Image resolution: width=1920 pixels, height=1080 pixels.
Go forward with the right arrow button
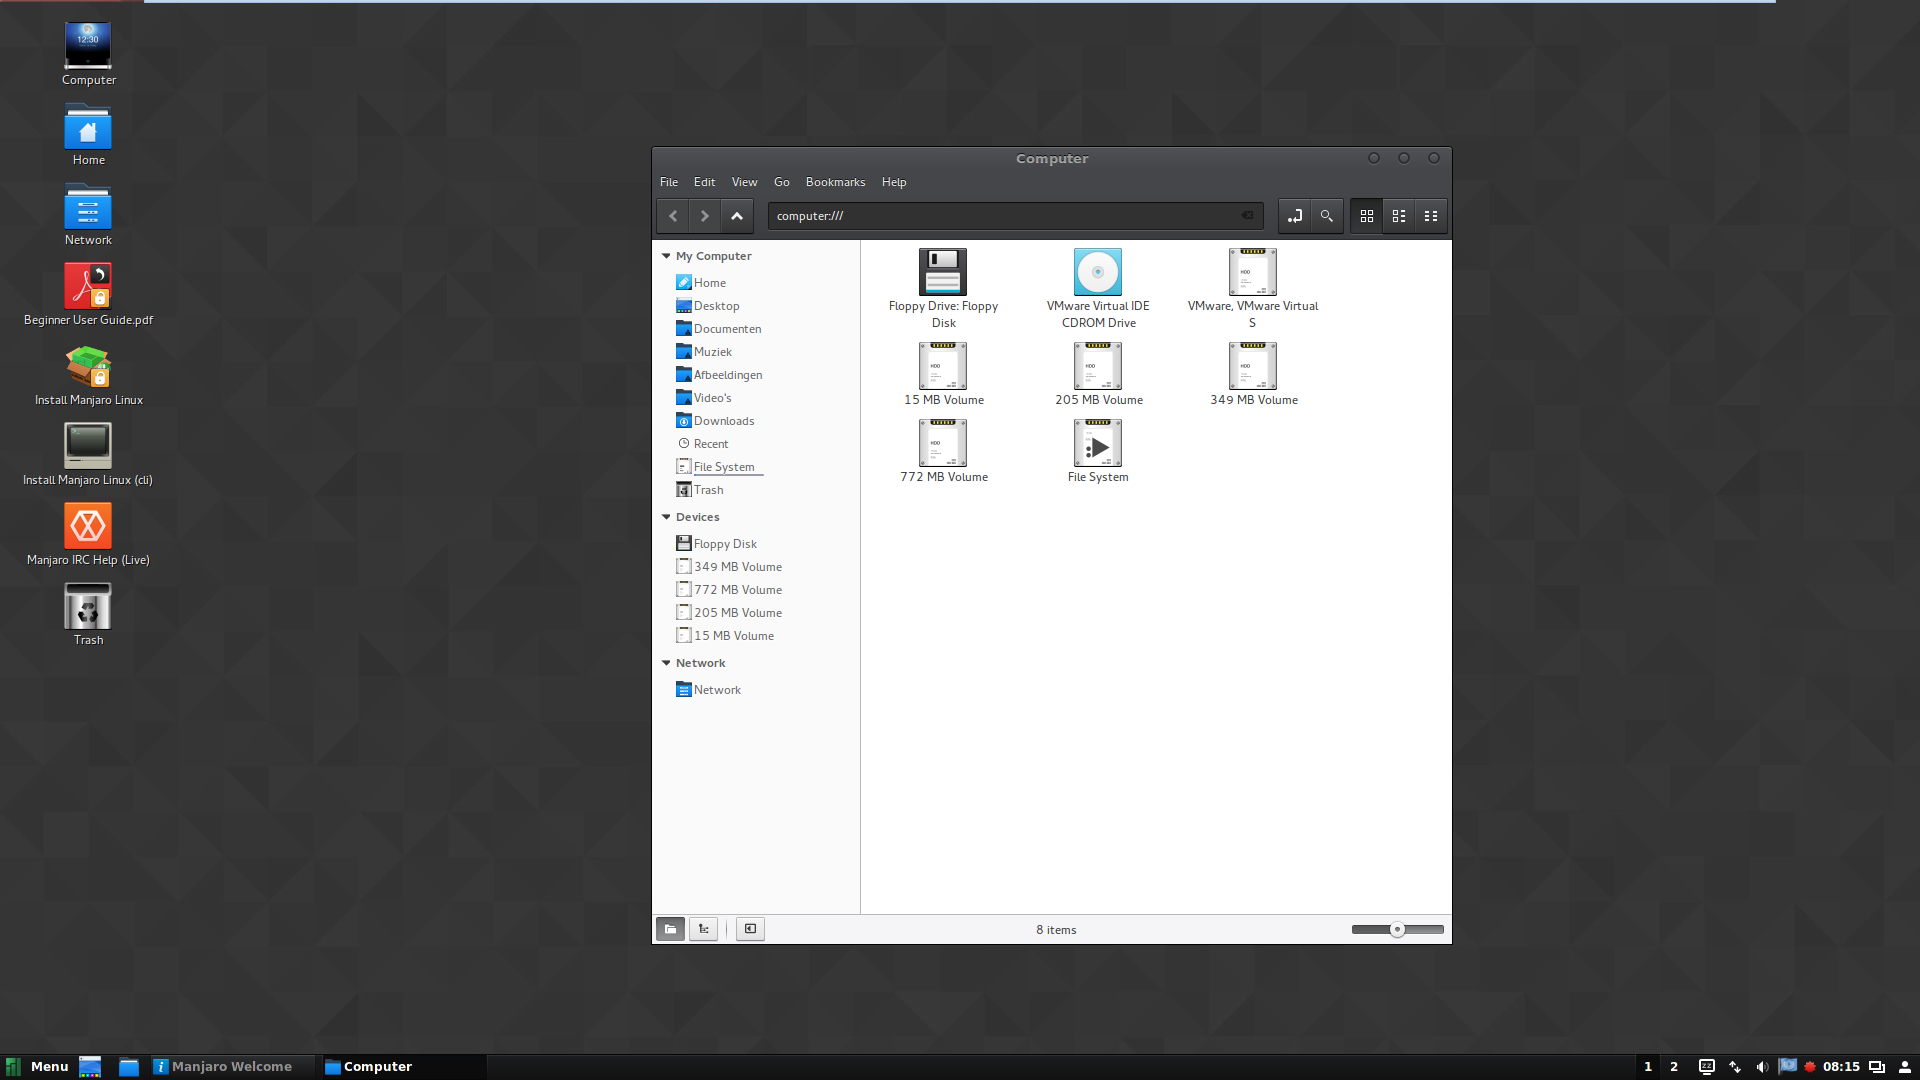pyautogui.click(x=705, y=216)
